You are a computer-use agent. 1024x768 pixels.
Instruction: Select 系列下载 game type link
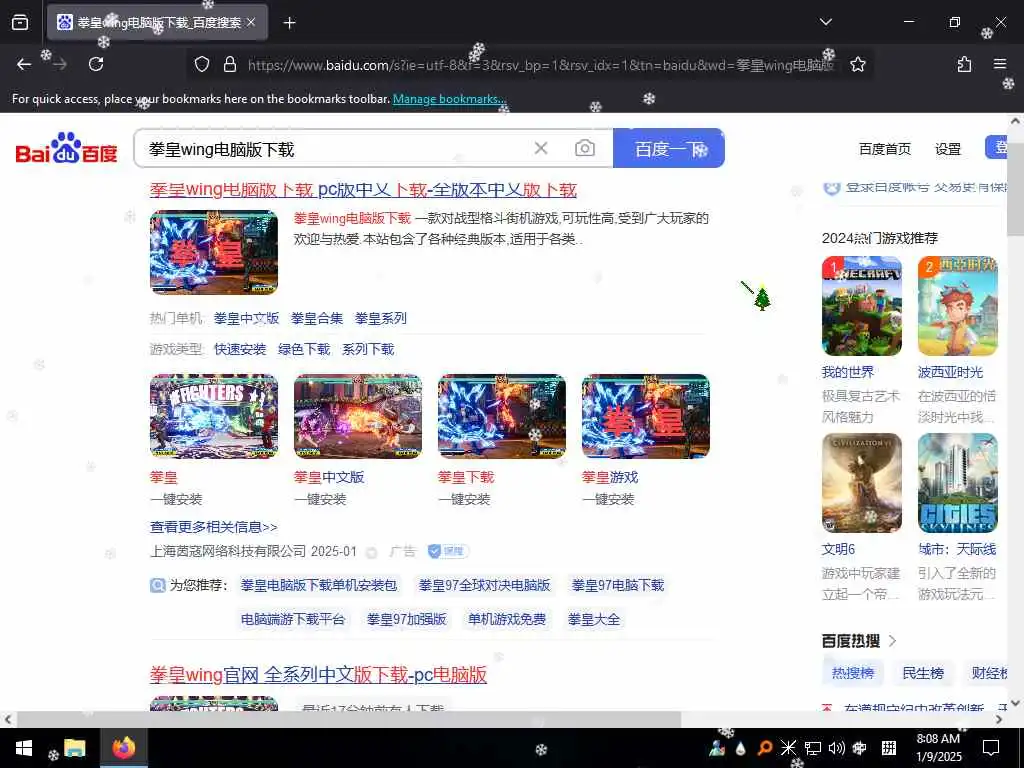(x=368, y=349)
